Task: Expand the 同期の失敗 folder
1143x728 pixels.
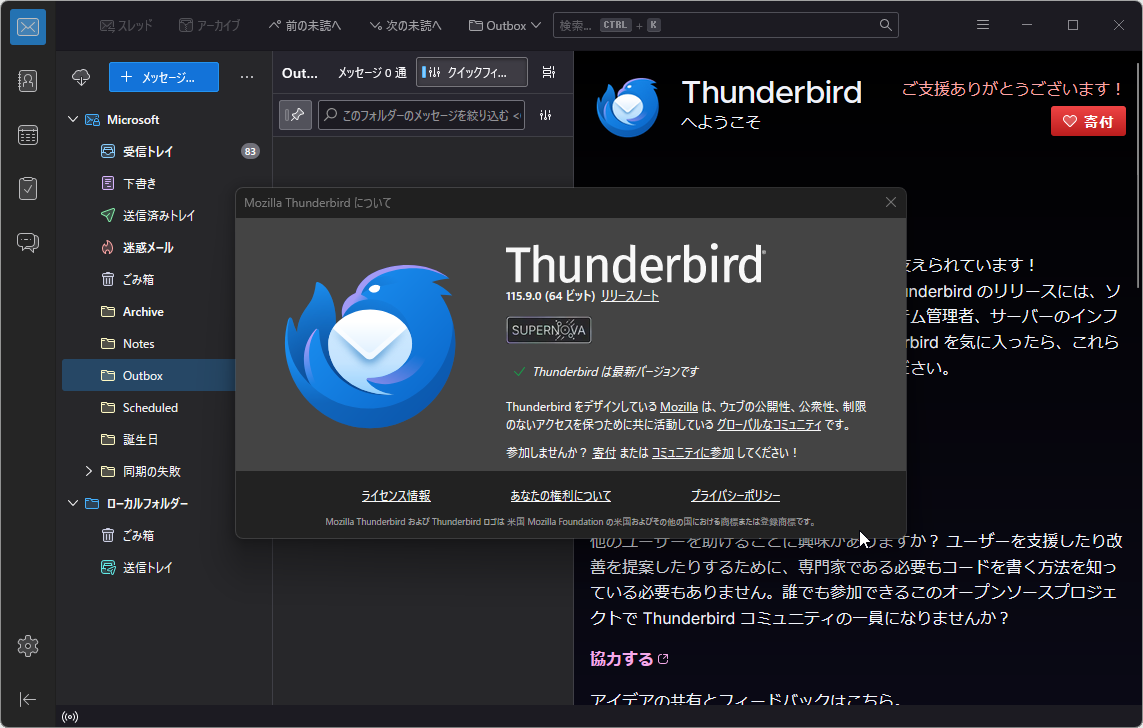Action: [x=88, y=471]
